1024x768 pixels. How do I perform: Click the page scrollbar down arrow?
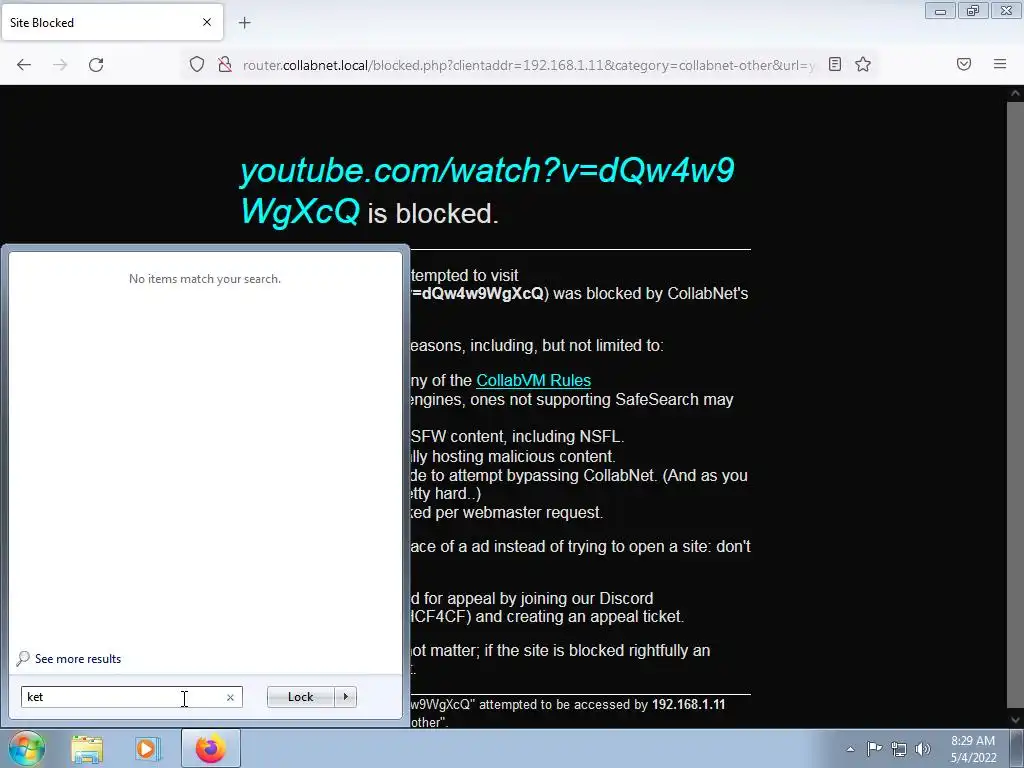[1015, 720]
